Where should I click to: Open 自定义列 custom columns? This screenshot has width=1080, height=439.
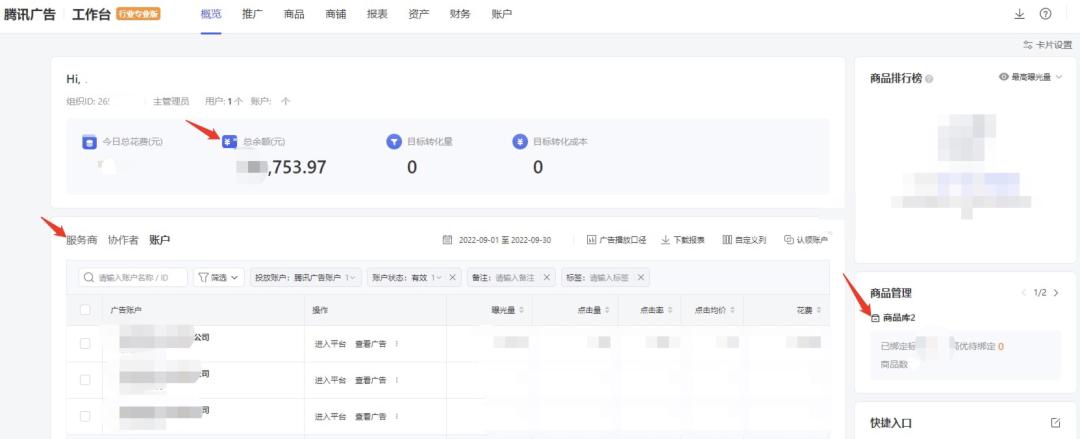tap(744, 240)
